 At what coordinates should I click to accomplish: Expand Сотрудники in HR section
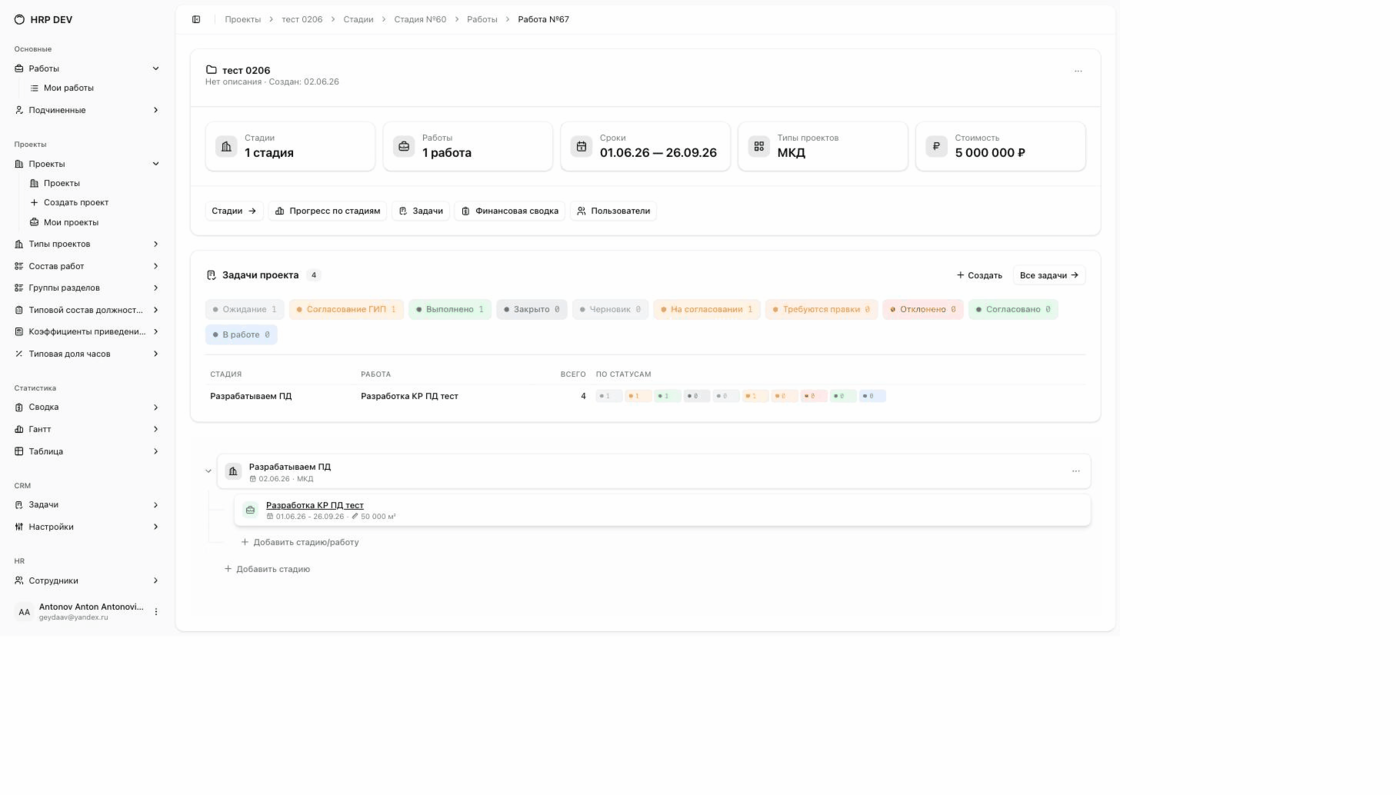156,581
